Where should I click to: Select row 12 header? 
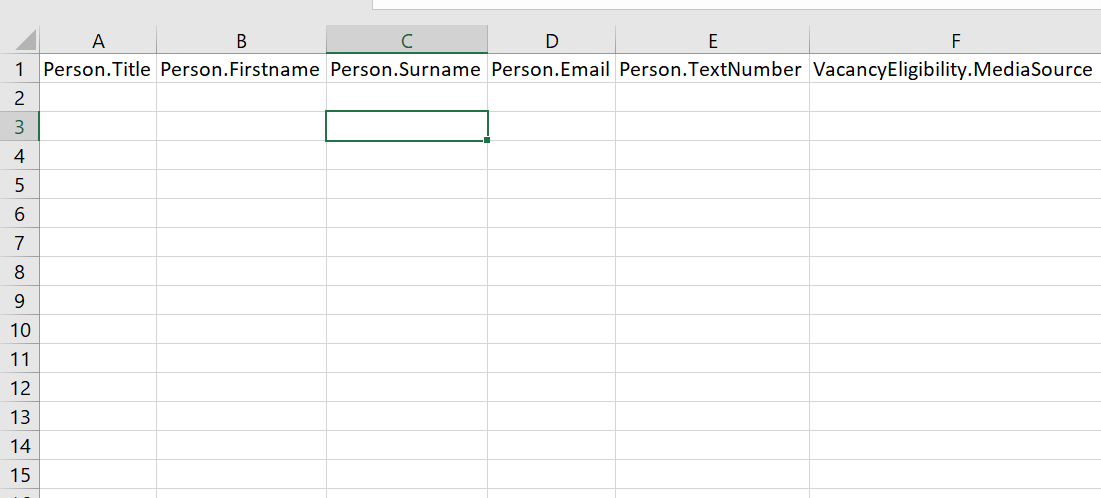(x=19, y=388)
